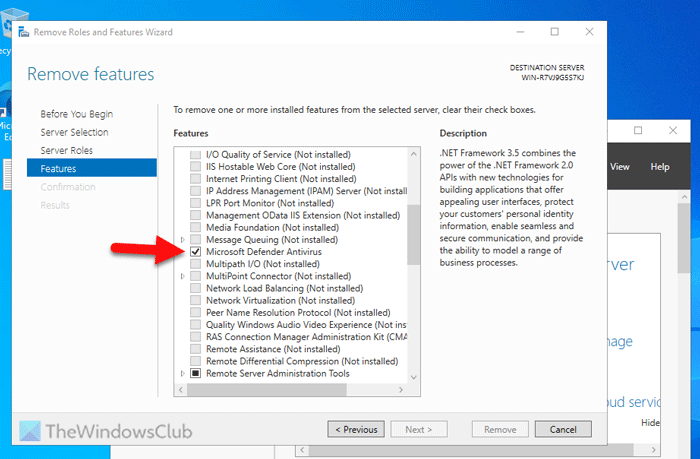This screenshot has width=700, height=459.
Task: Expand the Message Queuing tree node
Action: 182,240
